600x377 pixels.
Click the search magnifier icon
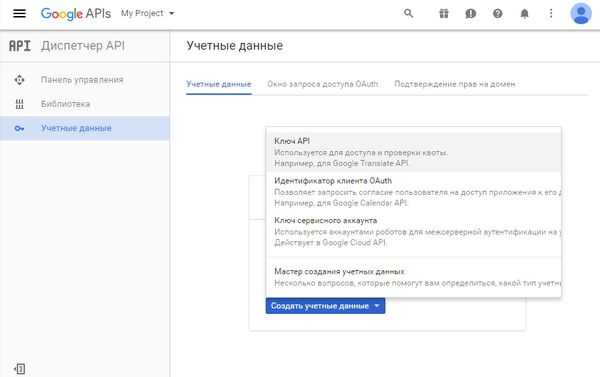tap(408, 13)
